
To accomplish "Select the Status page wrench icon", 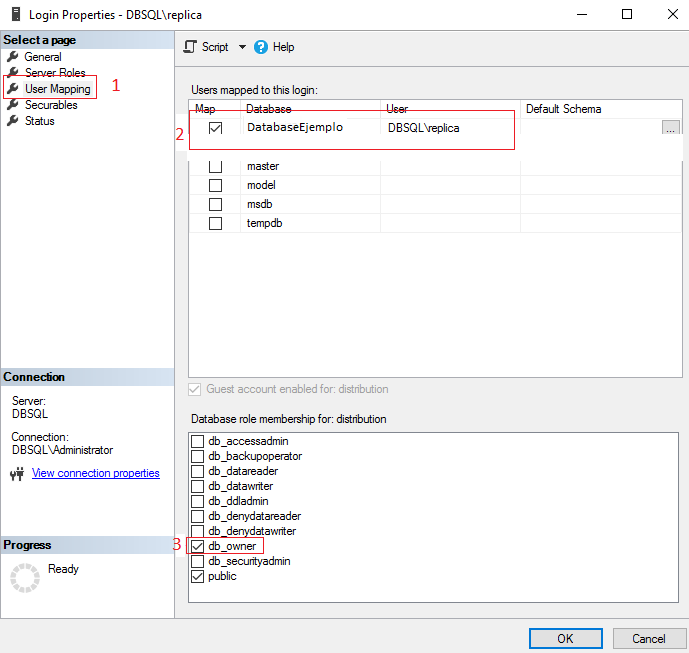I will (13, 121).
